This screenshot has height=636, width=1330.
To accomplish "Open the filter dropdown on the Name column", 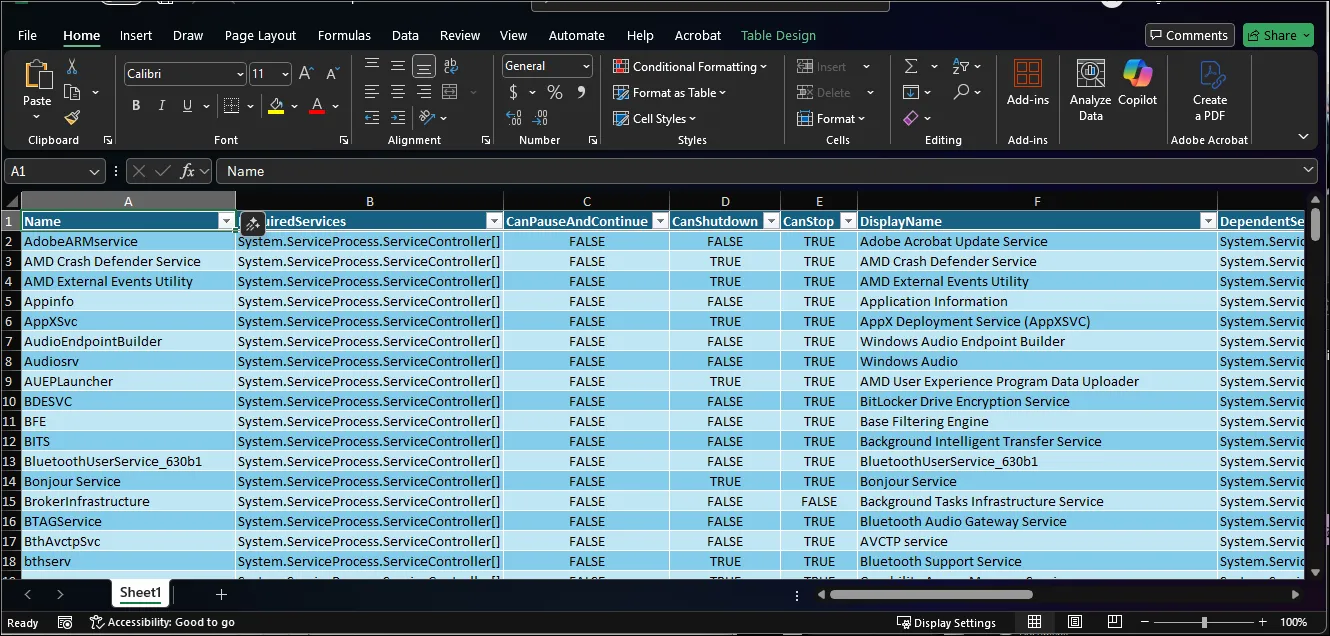I will (226, 220).
